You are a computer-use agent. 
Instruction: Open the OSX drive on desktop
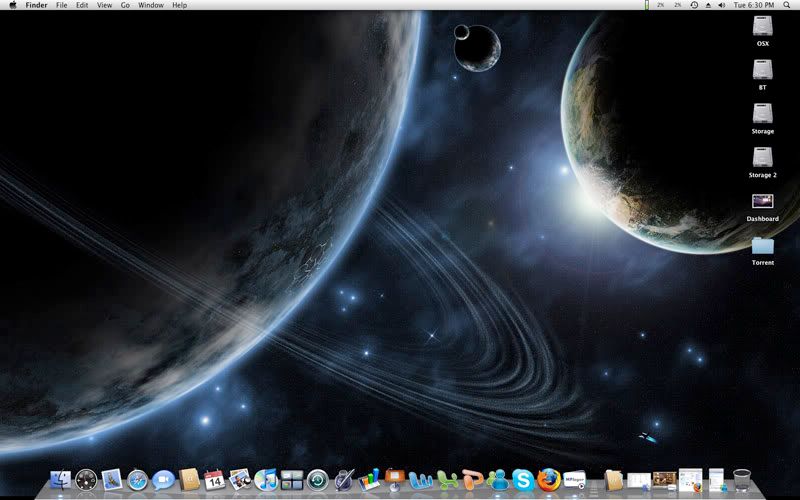[x=763, y=27]
